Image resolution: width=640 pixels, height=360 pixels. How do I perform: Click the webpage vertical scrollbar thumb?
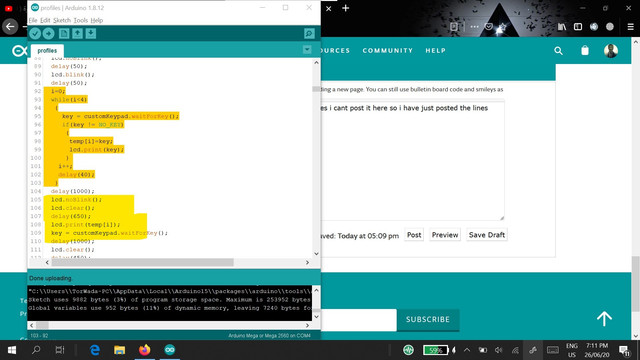[x=636, y=284]
